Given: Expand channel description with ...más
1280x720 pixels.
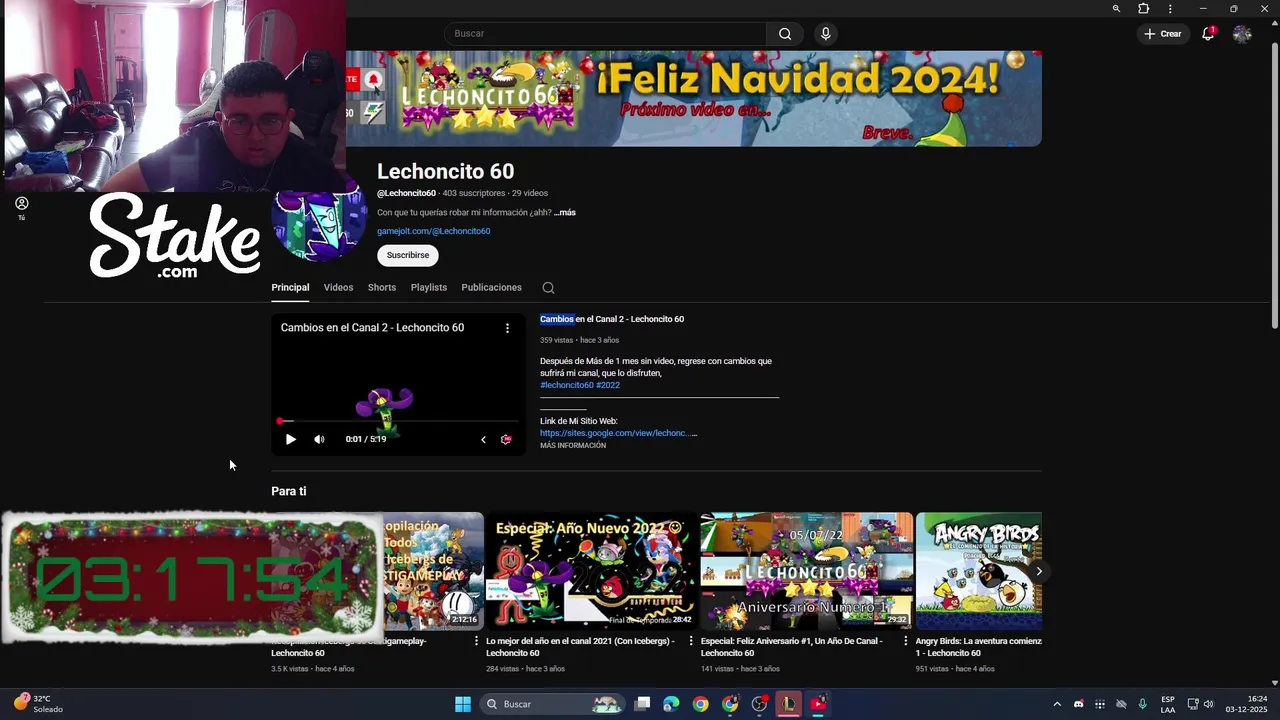Looking at the screenshot, I should (565, 212).
